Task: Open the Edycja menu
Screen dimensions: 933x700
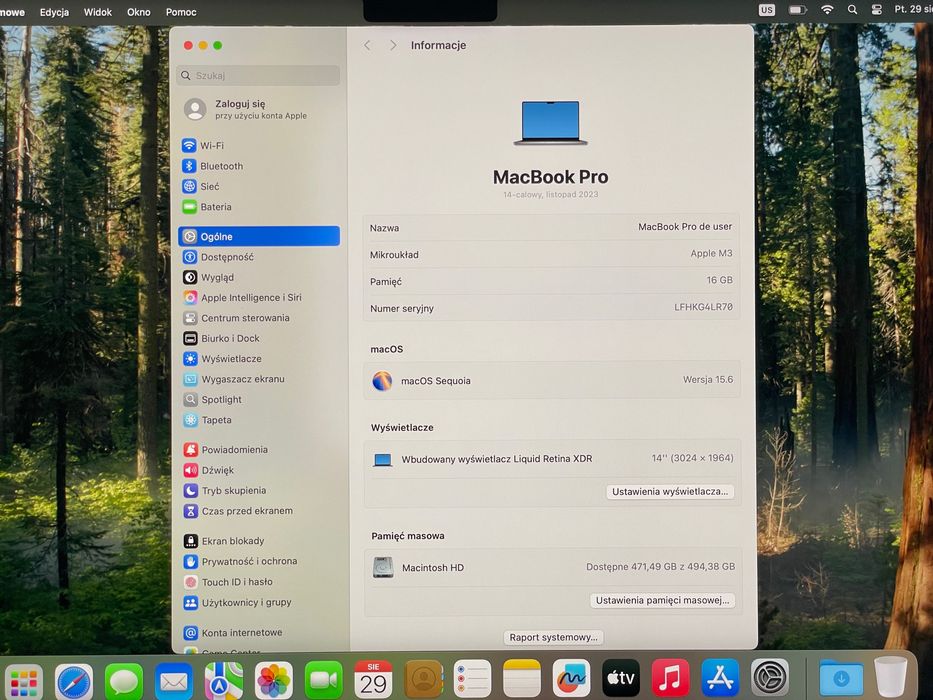Action: coord(54,12)
